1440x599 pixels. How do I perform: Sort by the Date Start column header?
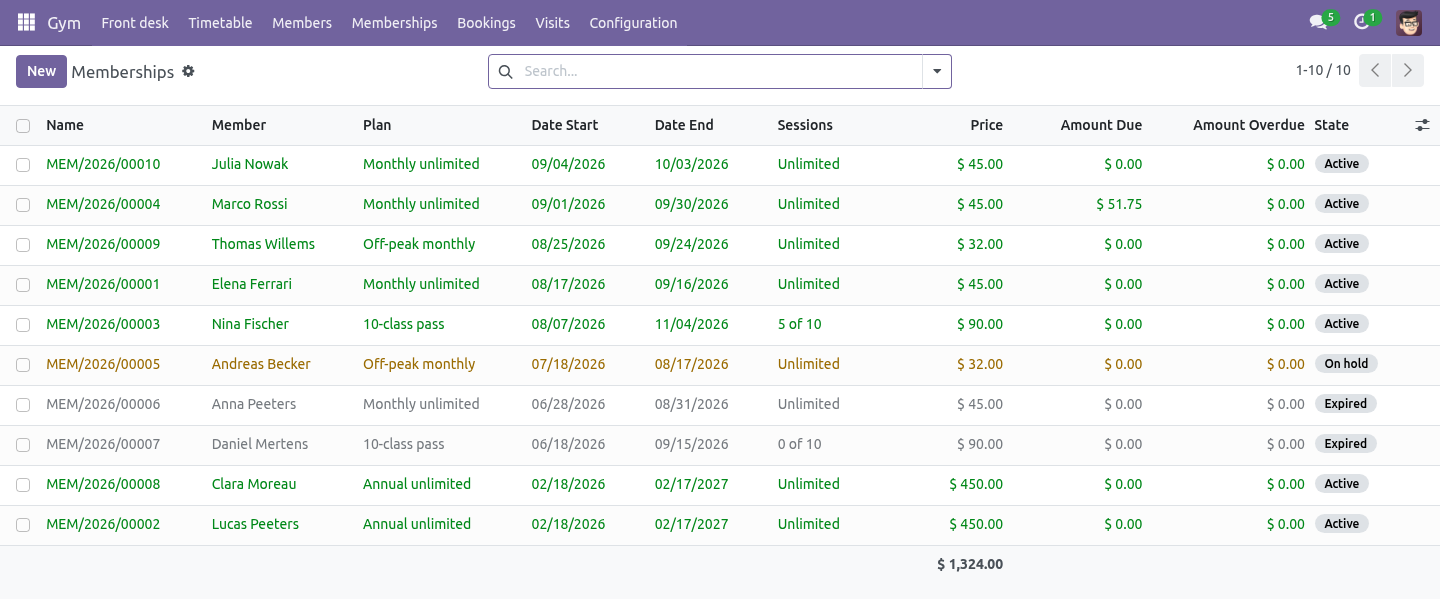click(x=565, y=125)
